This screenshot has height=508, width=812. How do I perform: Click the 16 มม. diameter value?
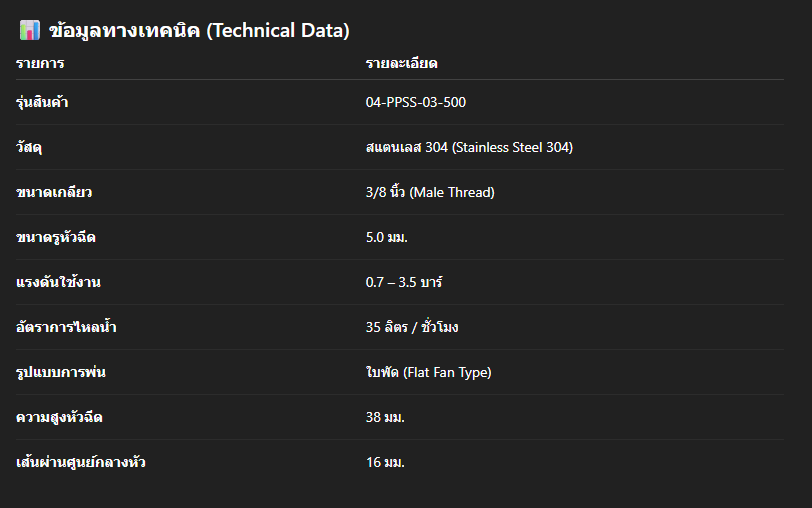[x=385, y=462]
